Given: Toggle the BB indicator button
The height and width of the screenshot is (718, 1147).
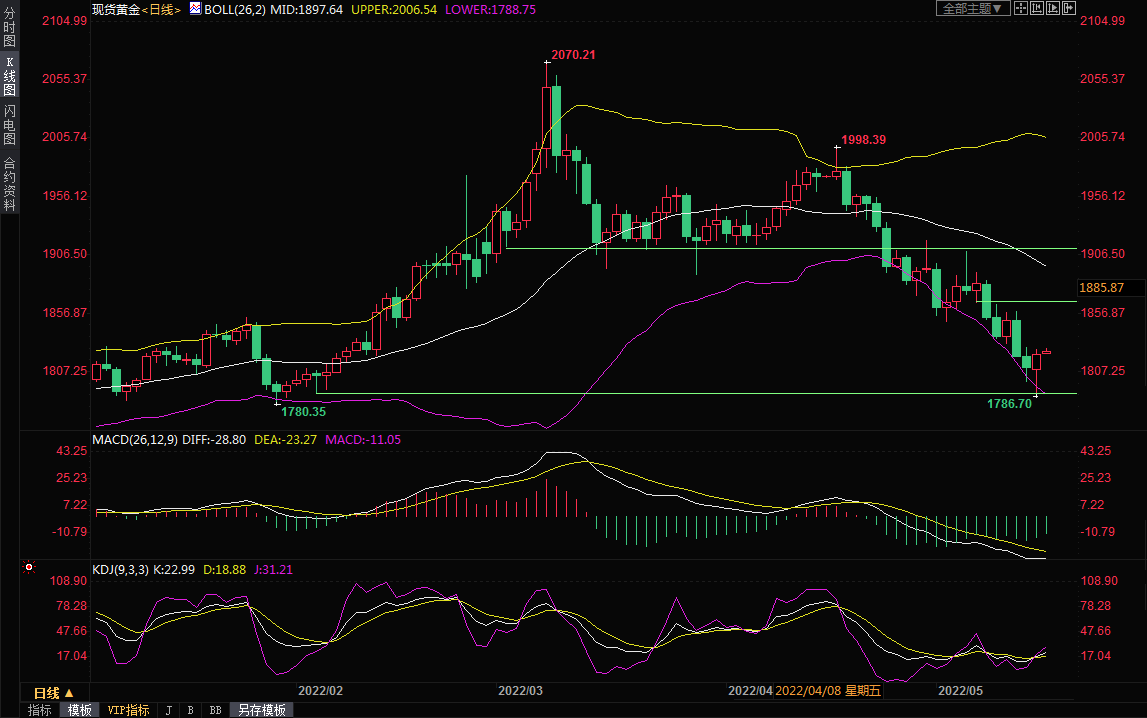Looking at the screenshot, I should click(214, 710).
